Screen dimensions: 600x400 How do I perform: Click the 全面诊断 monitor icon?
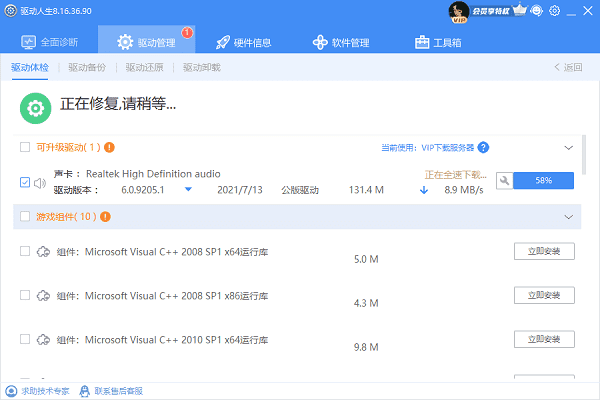(x=28, y=42)
